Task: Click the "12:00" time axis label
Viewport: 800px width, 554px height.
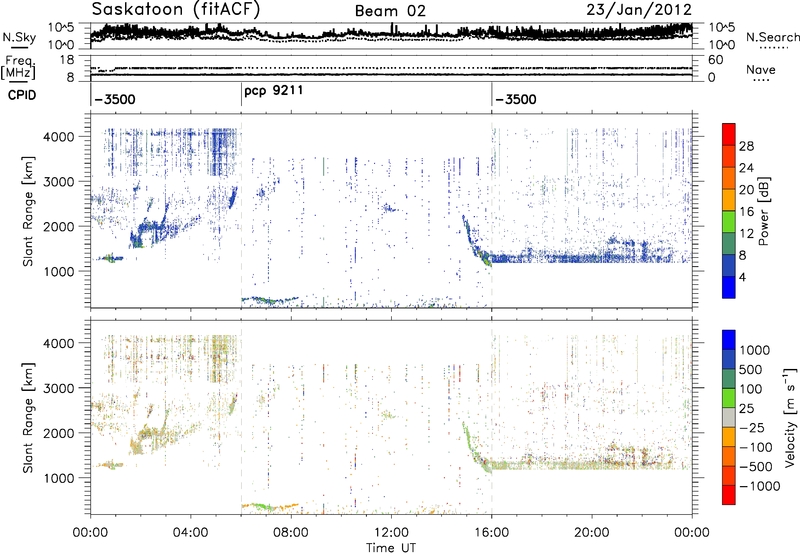Action: coord(391,533)
